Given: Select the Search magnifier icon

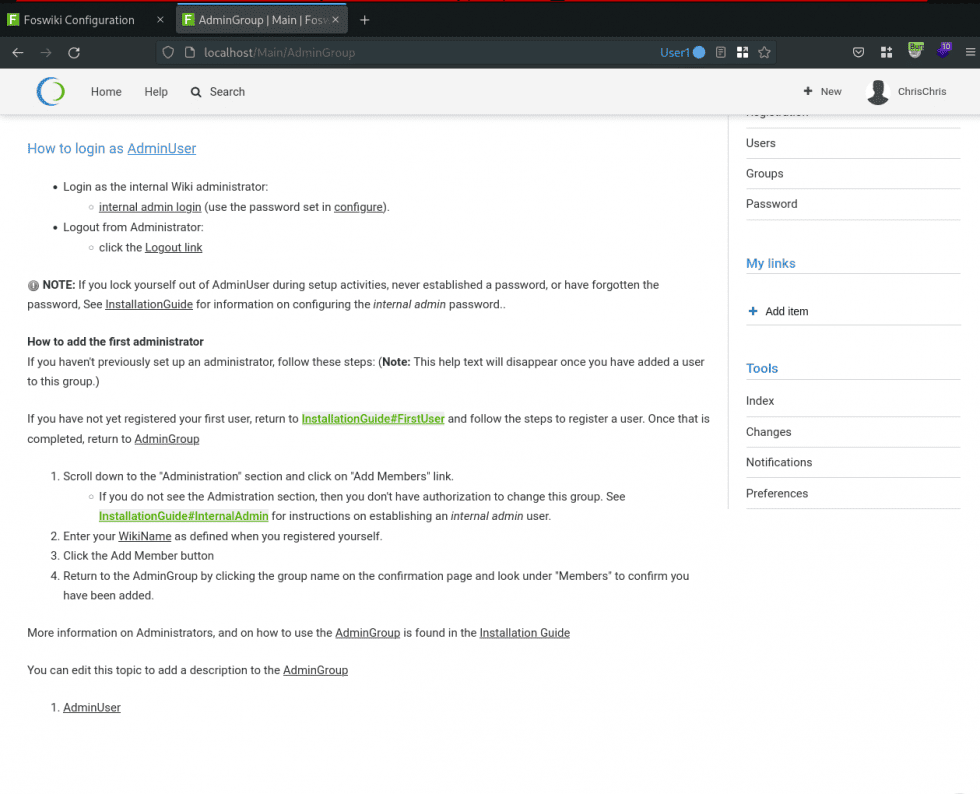Looking at the screenshot, I should [x=197, y=91].
